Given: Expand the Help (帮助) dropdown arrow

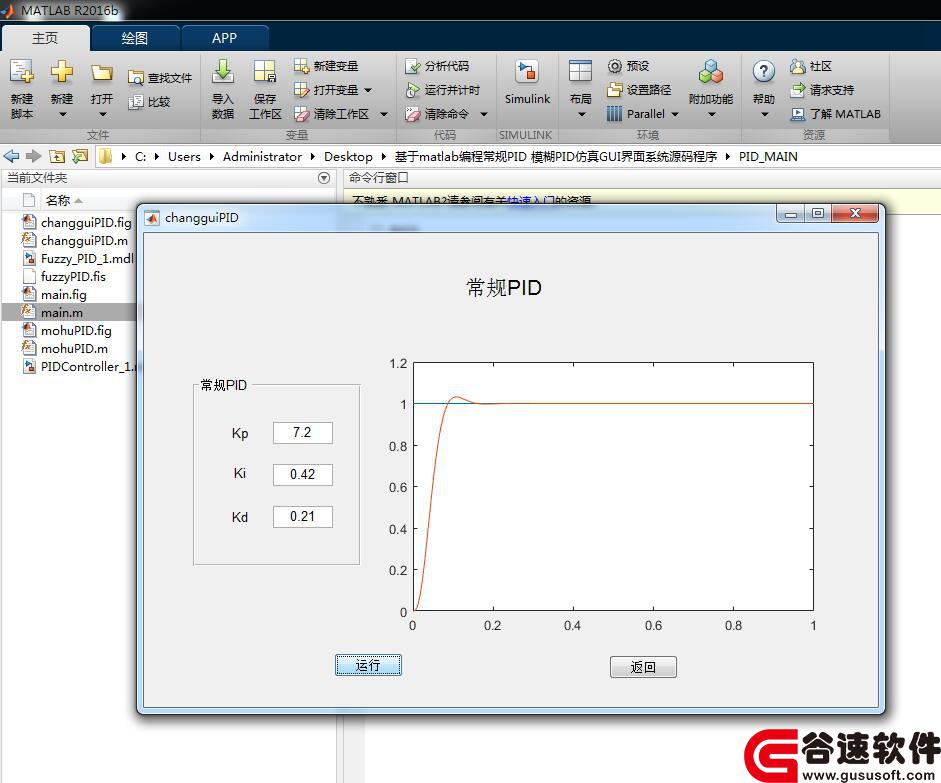Looking at the screenshot, I should click(764, 115).
